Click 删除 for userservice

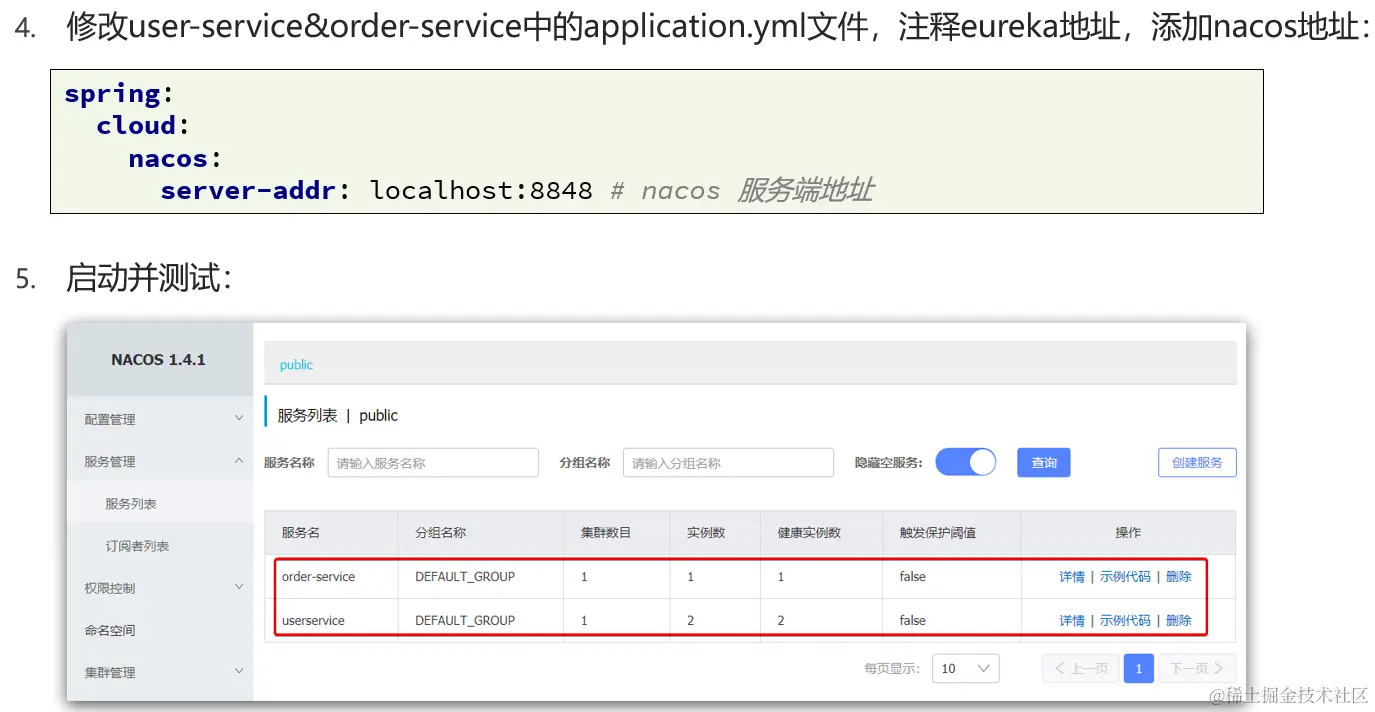click(x=1179, y=621)
